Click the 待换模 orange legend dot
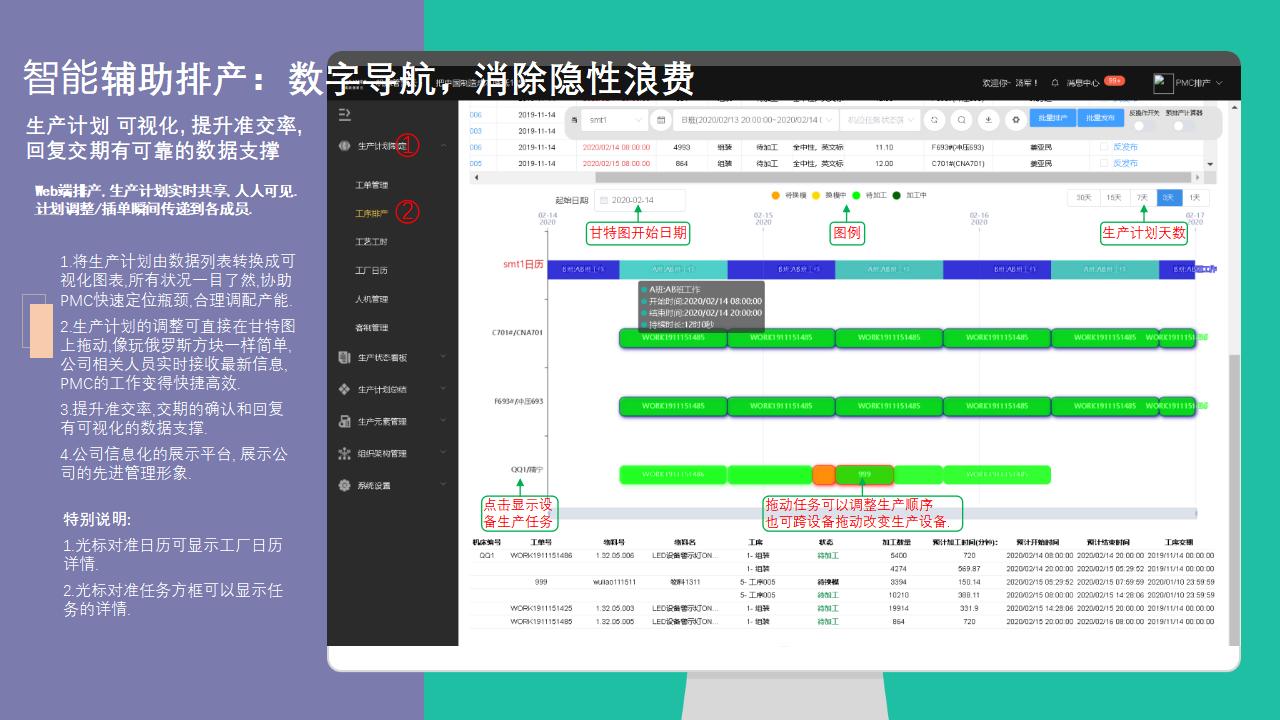The height and width of the screenshot is (720, 1280). coord(775,196)
